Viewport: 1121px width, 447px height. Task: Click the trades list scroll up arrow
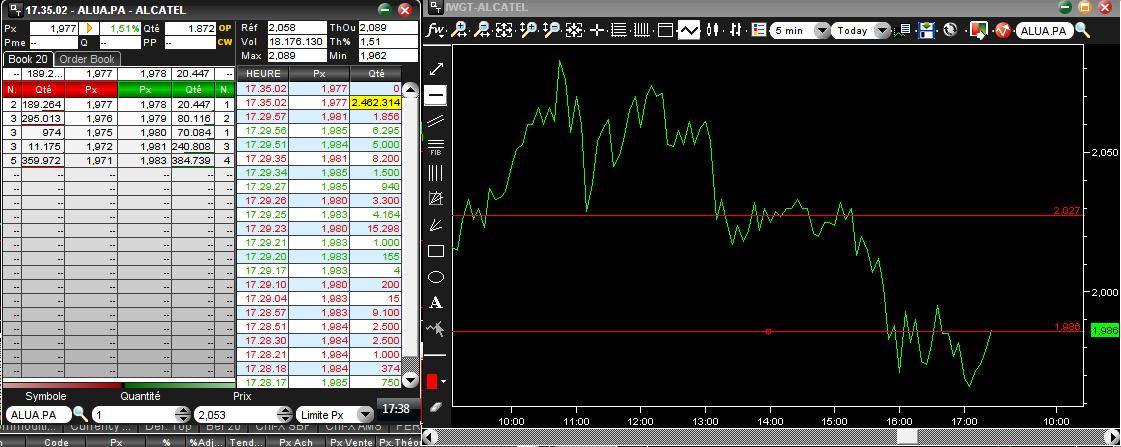(x=410, y=90)
